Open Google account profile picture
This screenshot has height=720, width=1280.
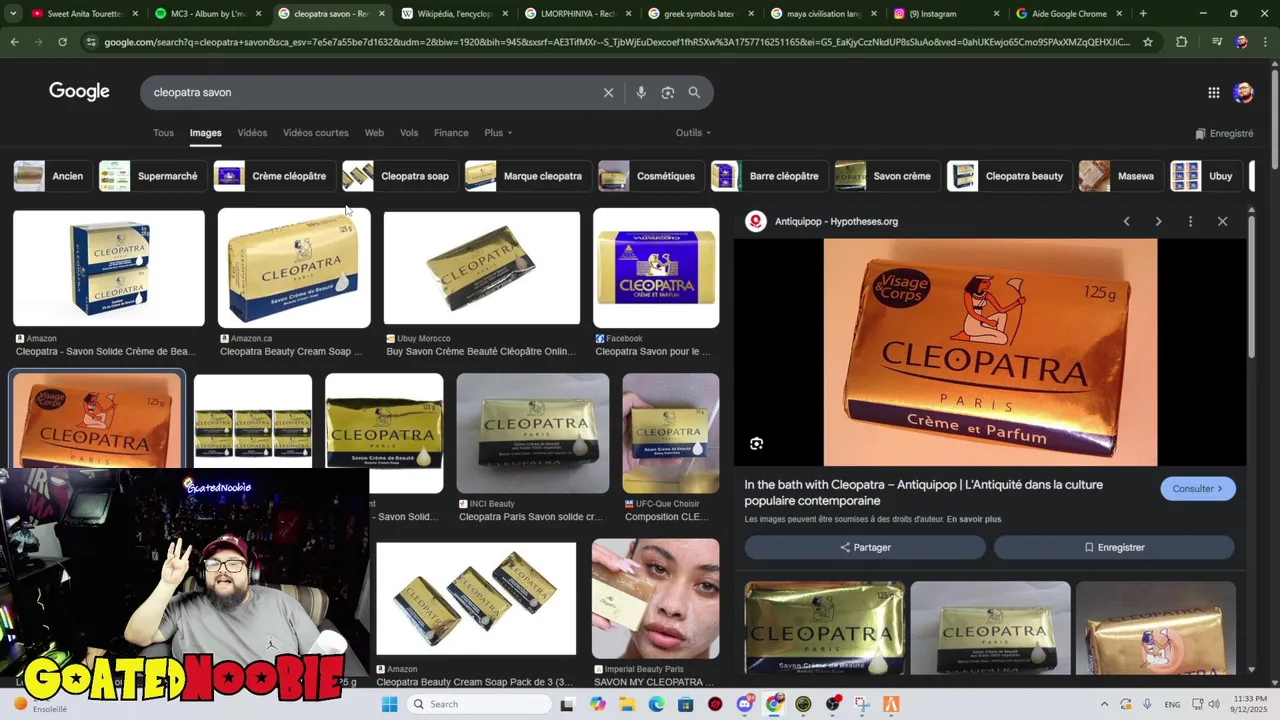[x=1243, y=92]
